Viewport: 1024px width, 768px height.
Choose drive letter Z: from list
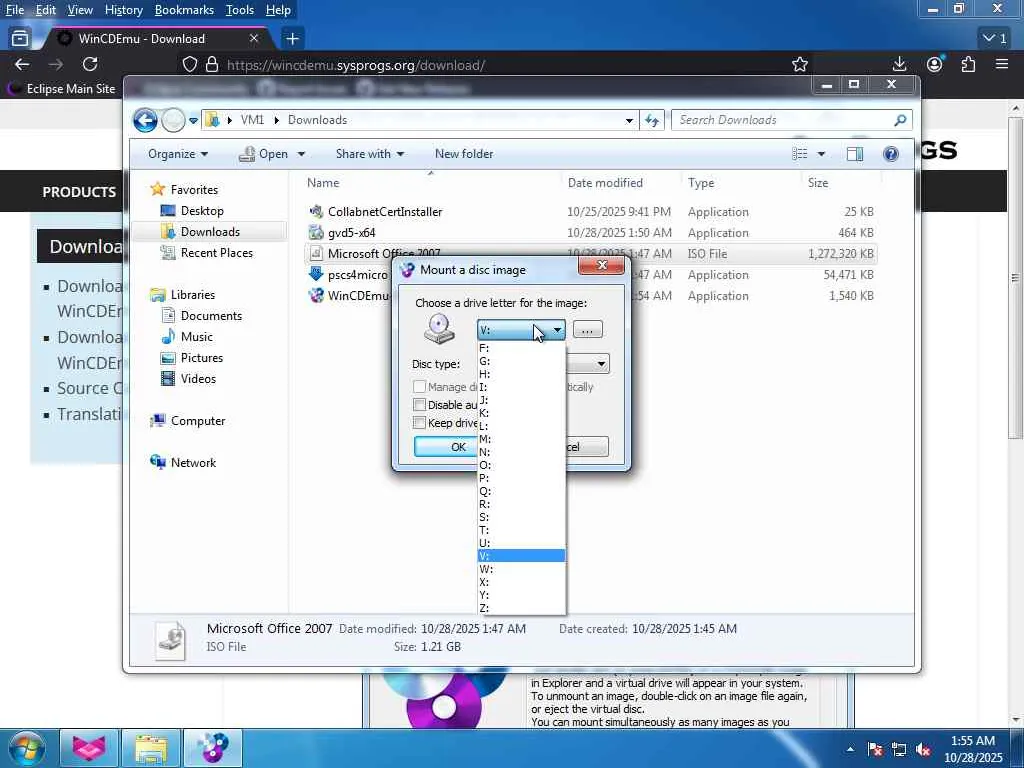click(521, 608)
